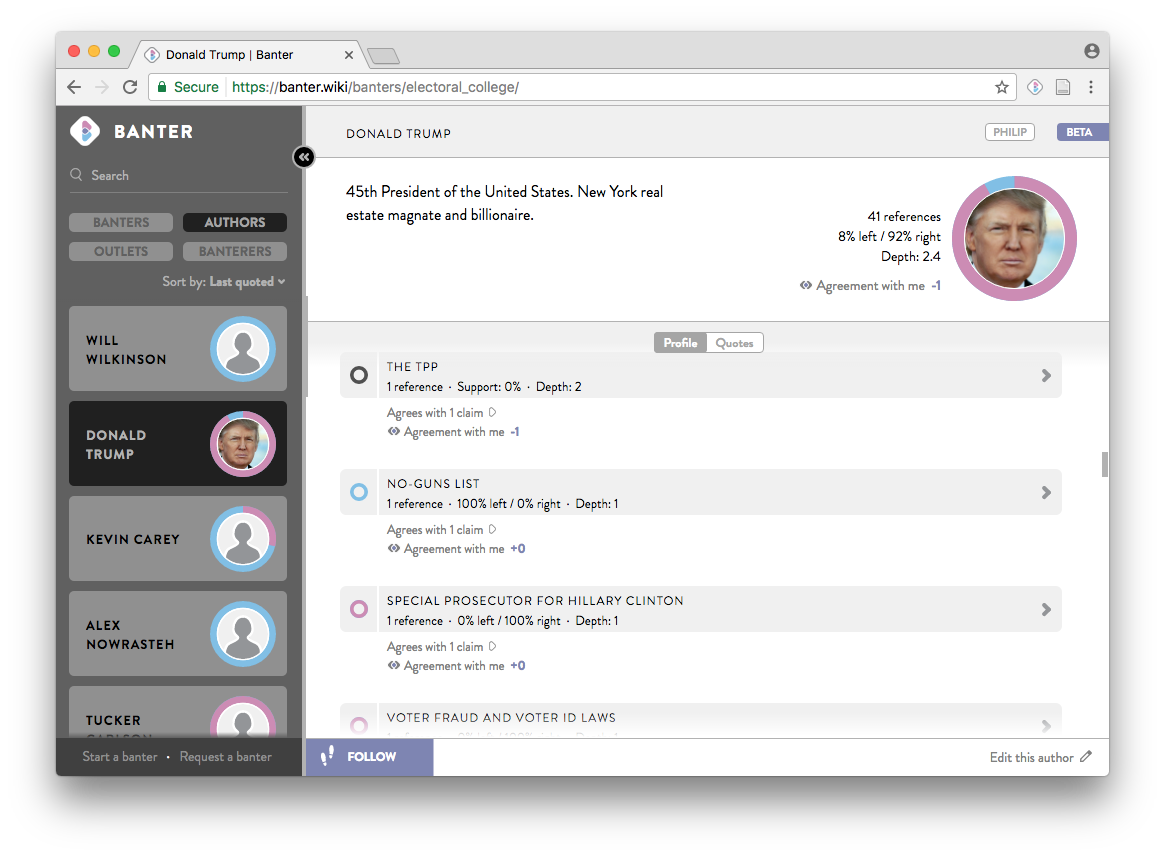The width and height of the screenshot is (1165, 856).
Task: Click the NO-GUNS LIST topic title
Action: pyautogui.click(x=433, y=484)
